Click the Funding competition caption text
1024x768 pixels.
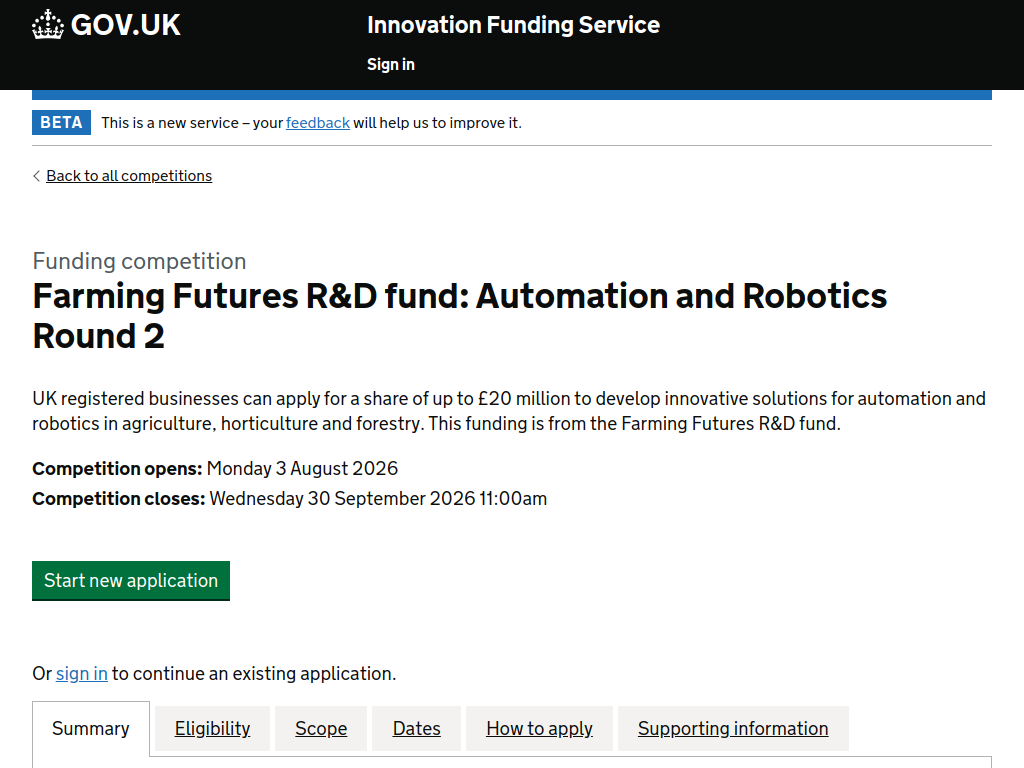pyautogui.click(x=139, y=261)
